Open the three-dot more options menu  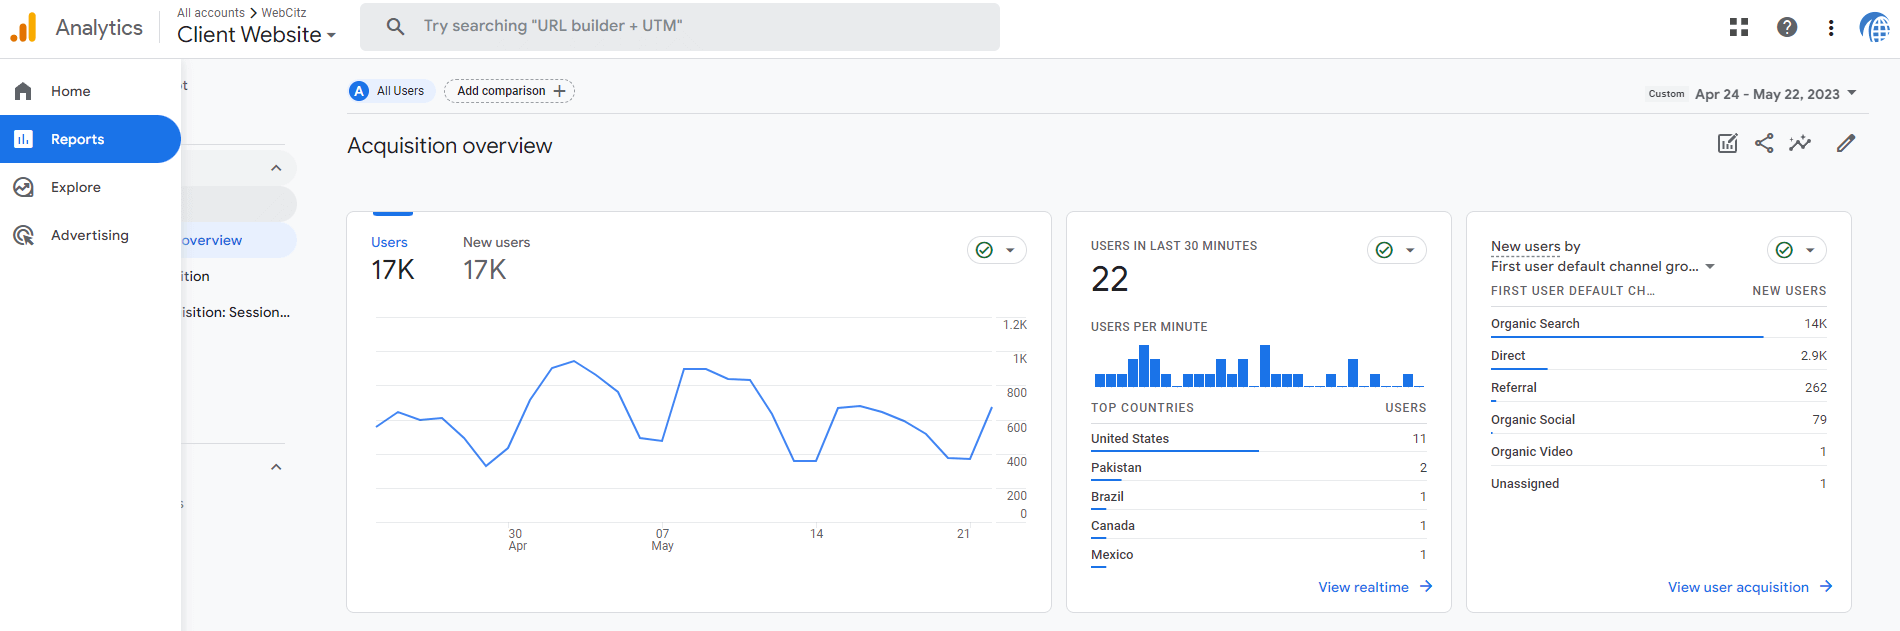click(1831, 28)
